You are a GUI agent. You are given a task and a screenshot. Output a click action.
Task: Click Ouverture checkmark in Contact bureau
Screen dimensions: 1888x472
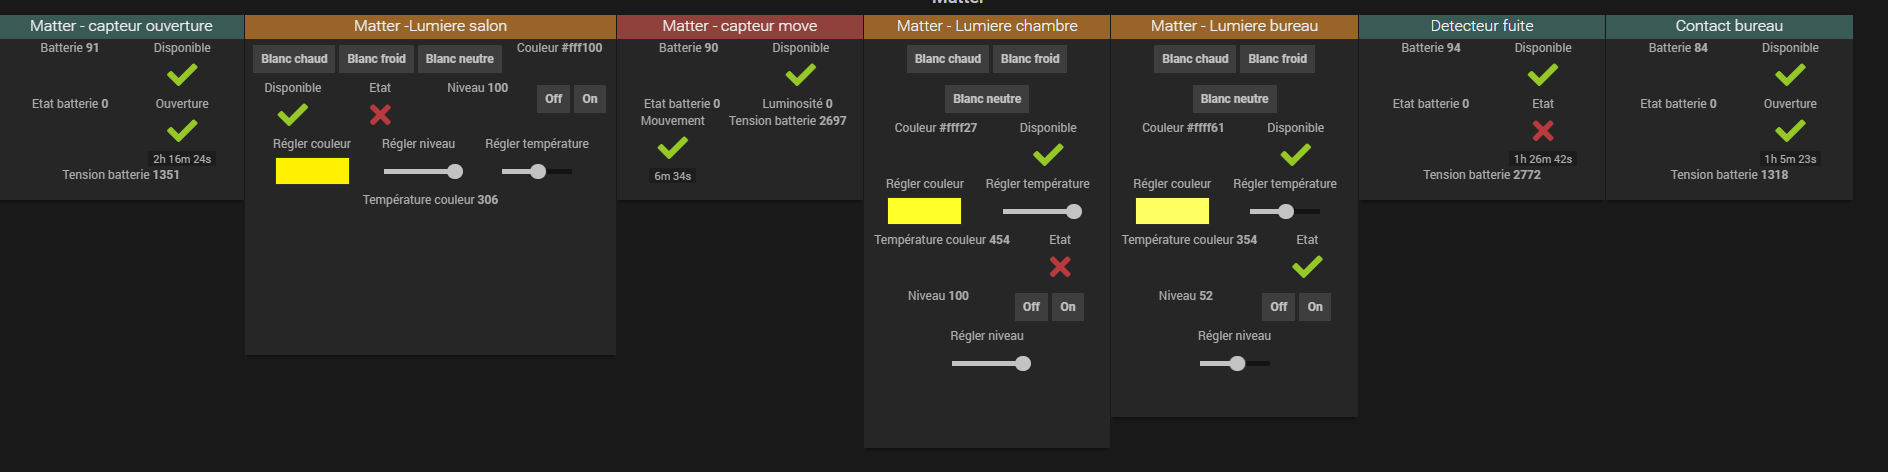pyautogui.click(x=1790, y=131)
